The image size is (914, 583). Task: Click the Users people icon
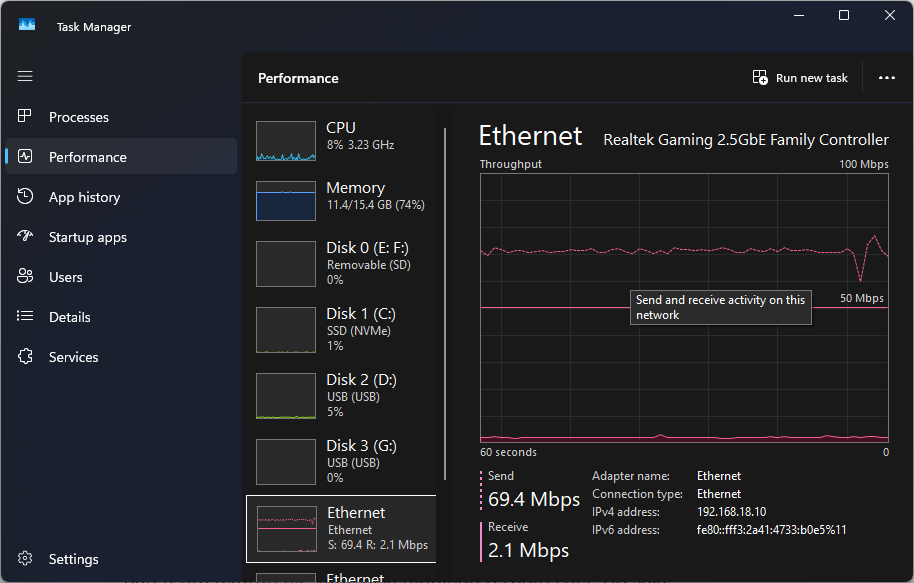26,277
